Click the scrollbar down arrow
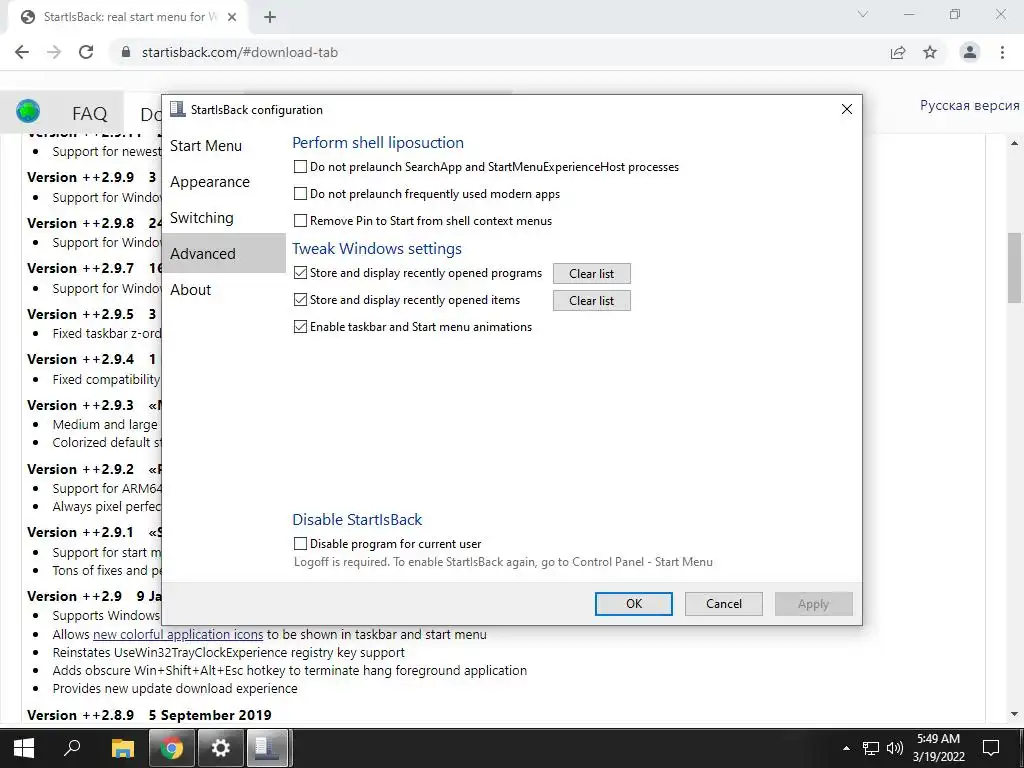The image size is (1024, 768). pyautogui.click(x=1014, y=714)
